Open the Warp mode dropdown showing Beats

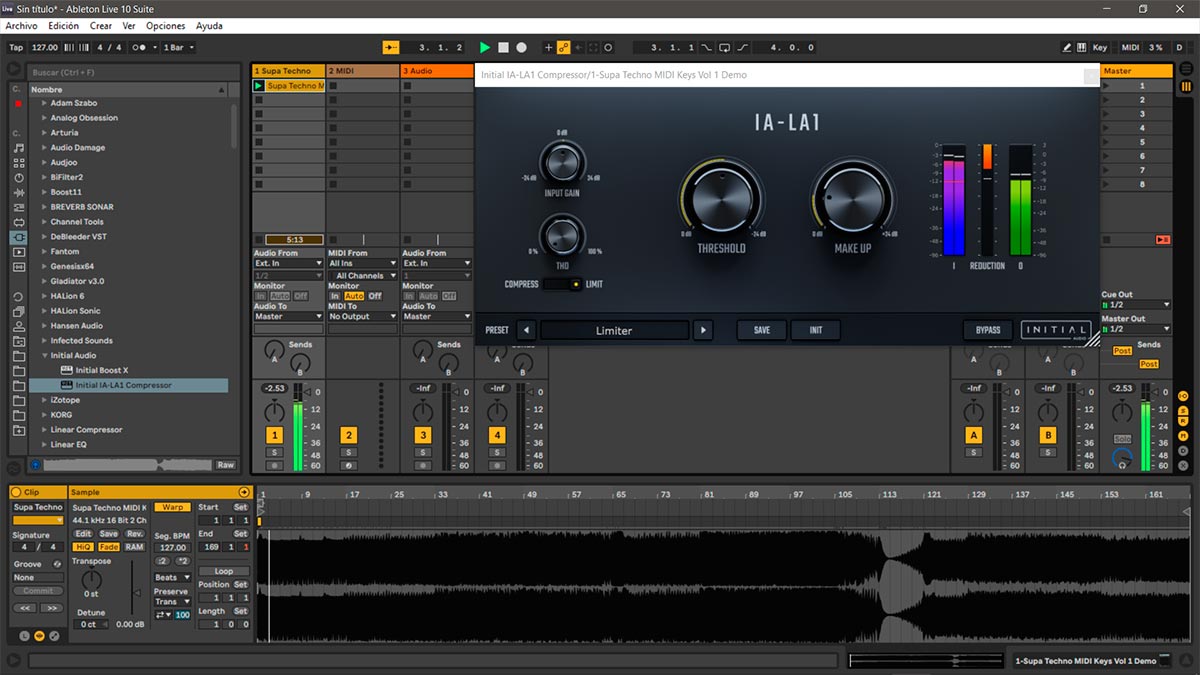click(172, 577)
